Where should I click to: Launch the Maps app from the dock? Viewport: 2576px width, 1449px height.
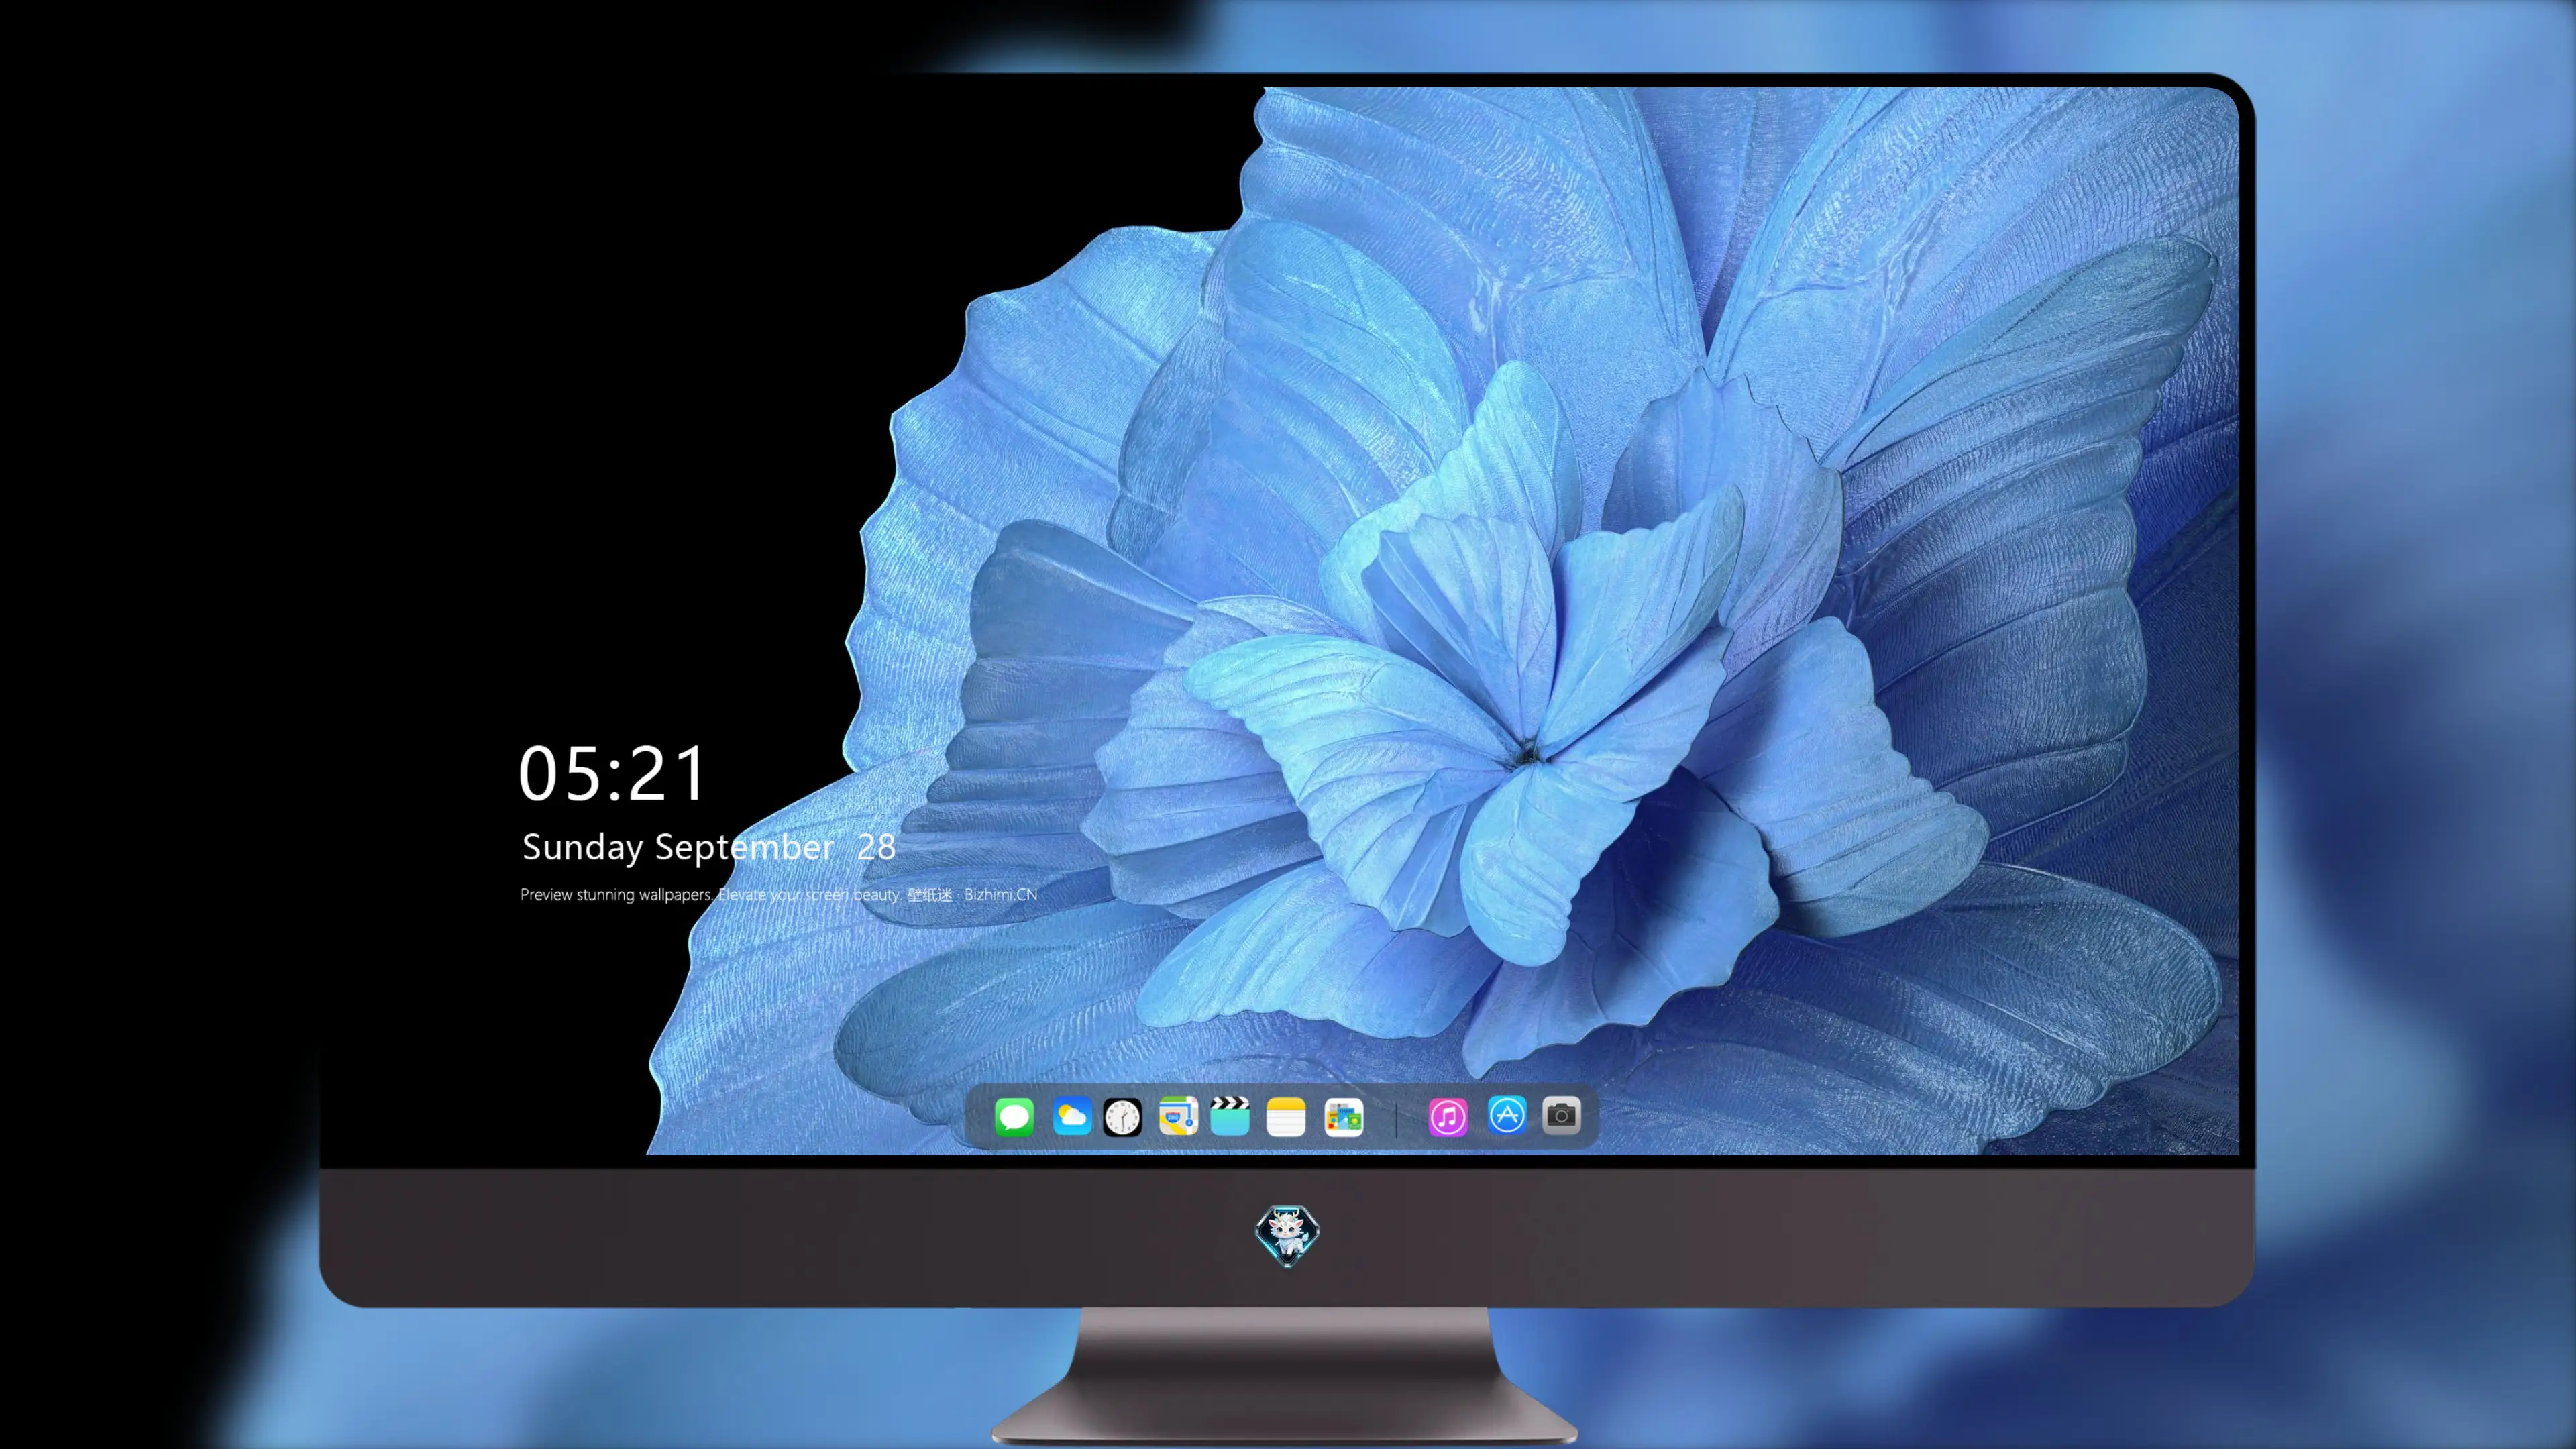coord(1178,1116)
